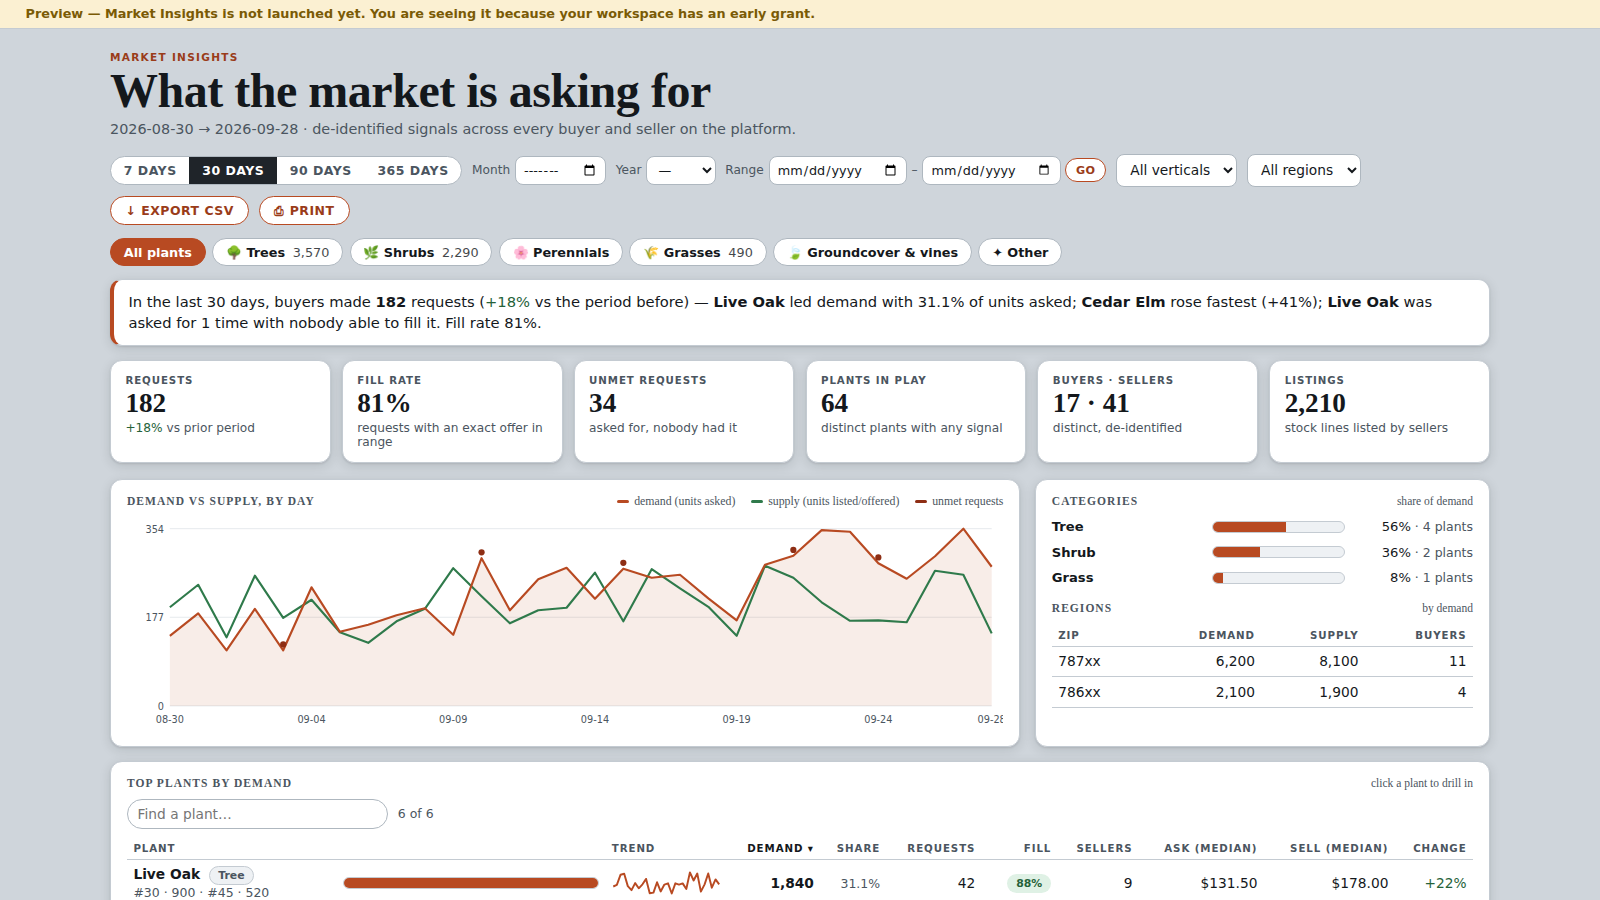Click the ASK (MEDIAN) column header

point(1210,848)
